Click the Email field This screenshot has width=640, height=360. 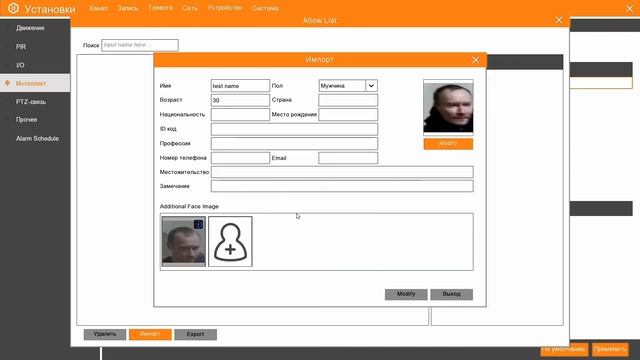348,158
